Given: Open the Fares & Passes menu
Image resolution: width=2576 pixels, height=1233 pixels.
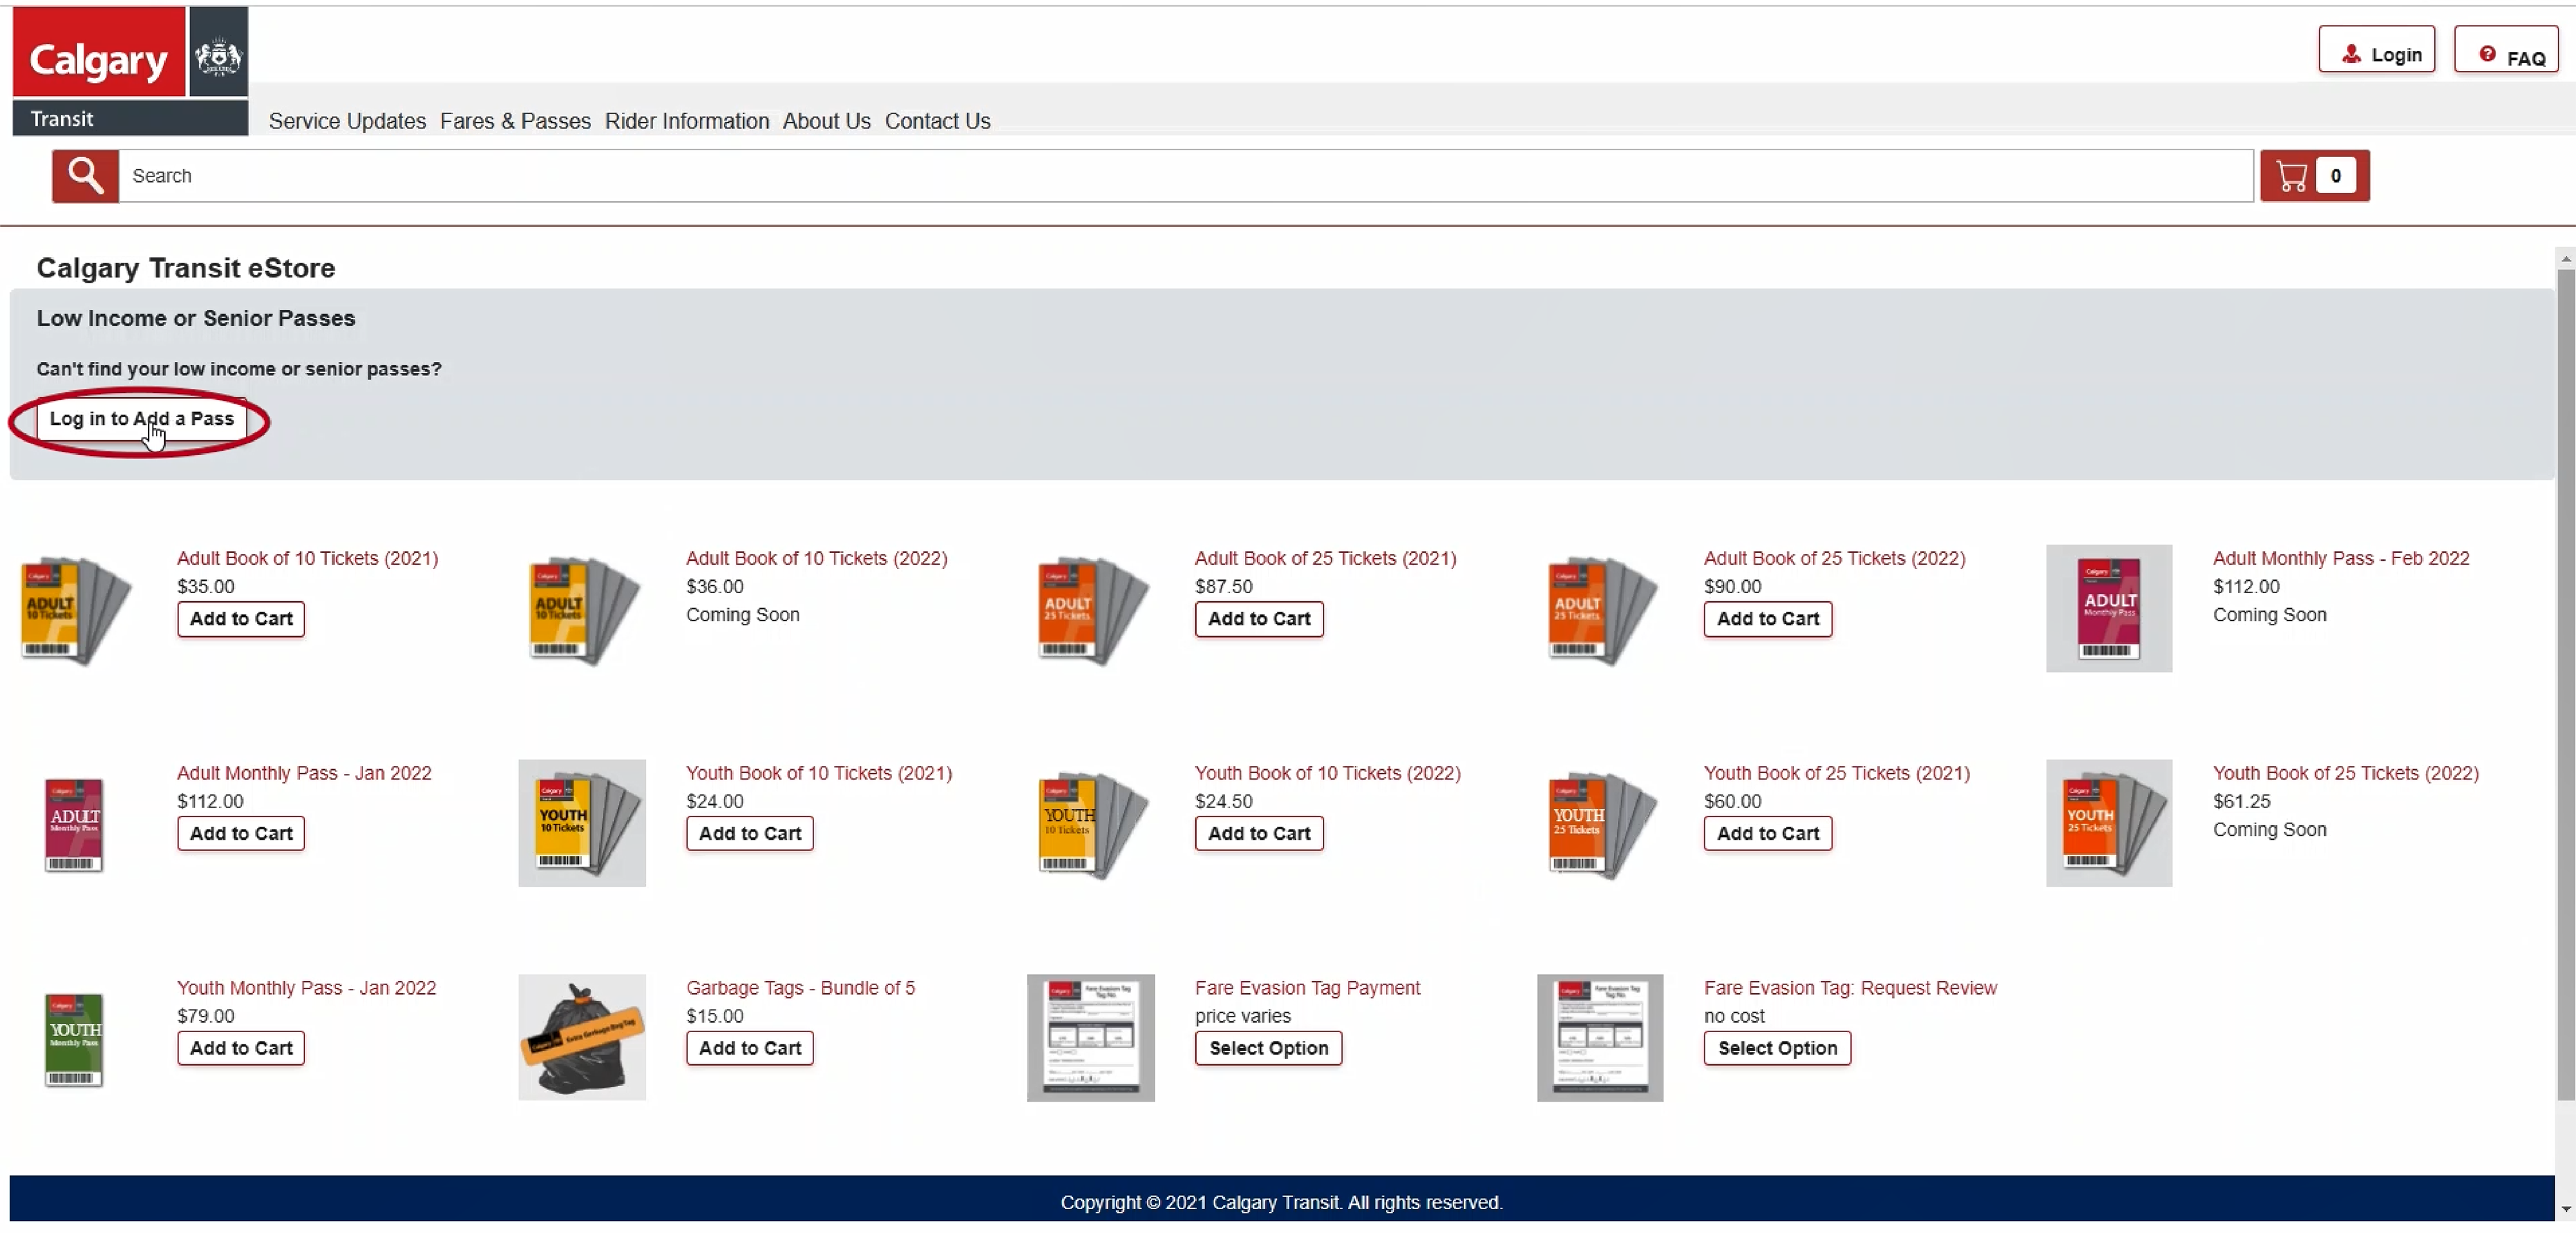Looking at the screenshot, I should (x=515, y=121).
